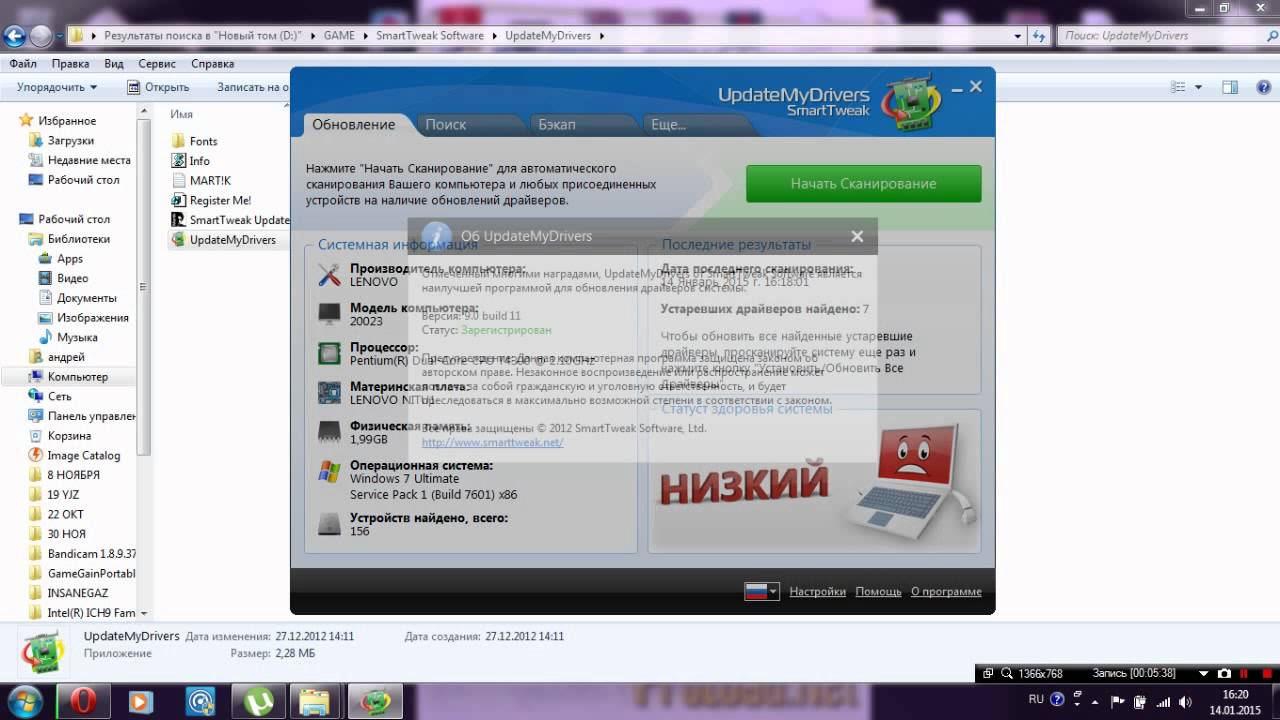
Task: Open the address bar history dropdown
Action: pos(1018,35)
